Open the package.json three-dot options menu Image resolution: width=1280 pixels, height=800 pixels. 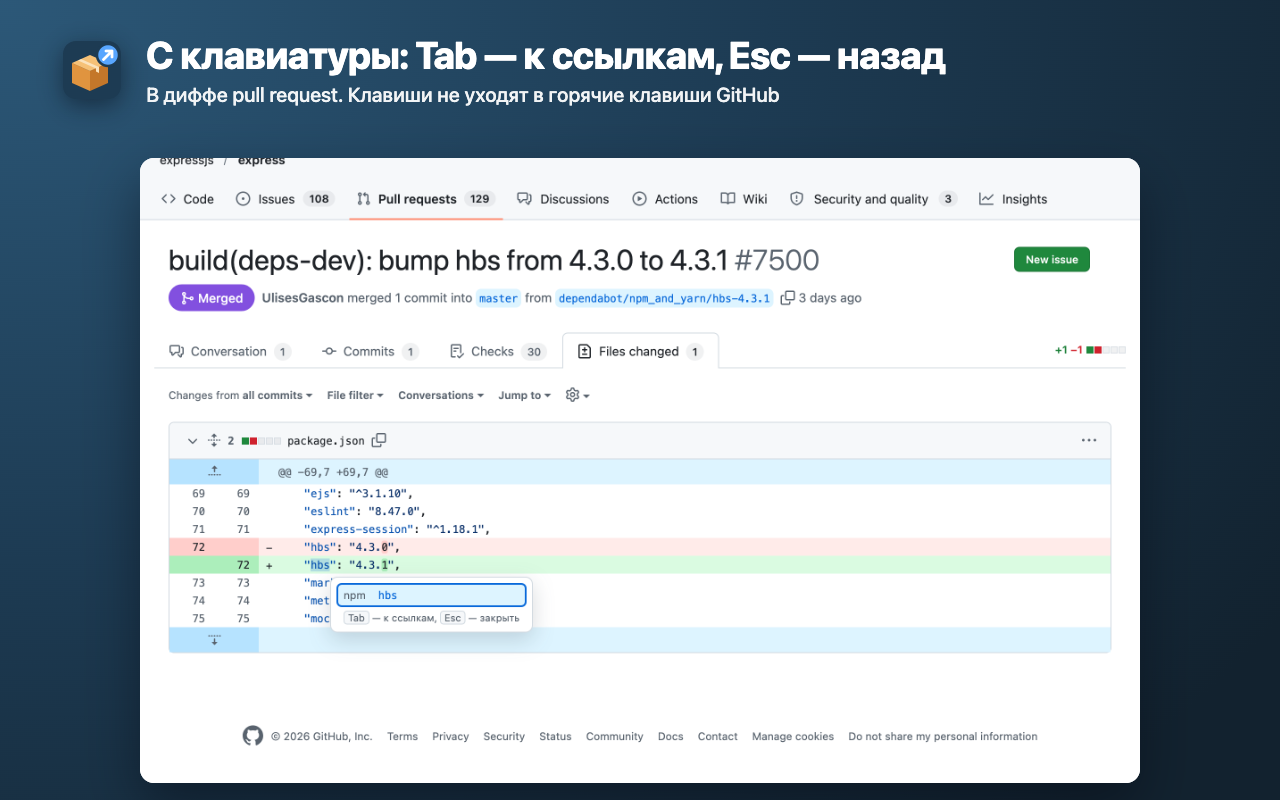pyautogui.click(x=1089, y=440)
